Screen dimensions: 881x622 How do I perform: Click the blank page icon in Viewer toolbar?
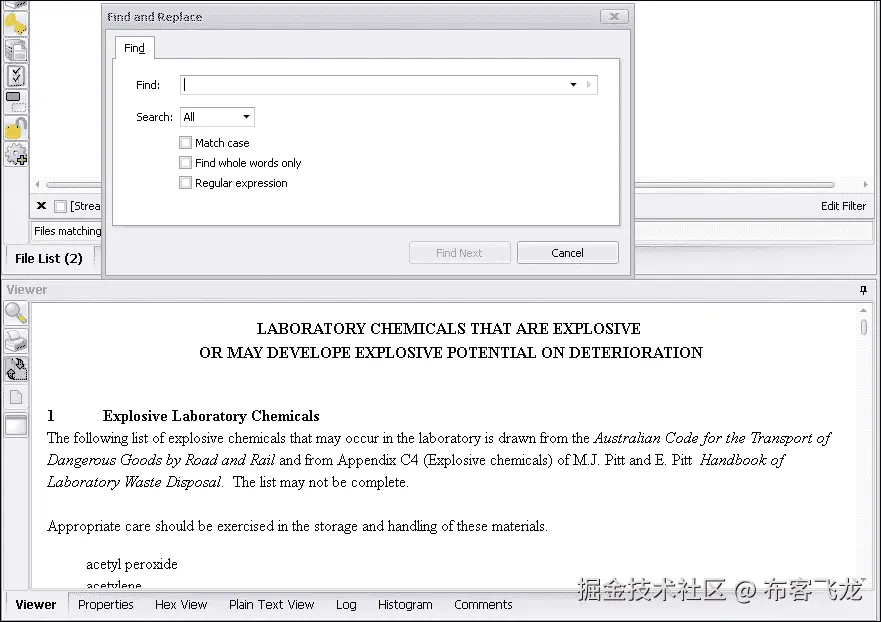[x=16, y=397]
